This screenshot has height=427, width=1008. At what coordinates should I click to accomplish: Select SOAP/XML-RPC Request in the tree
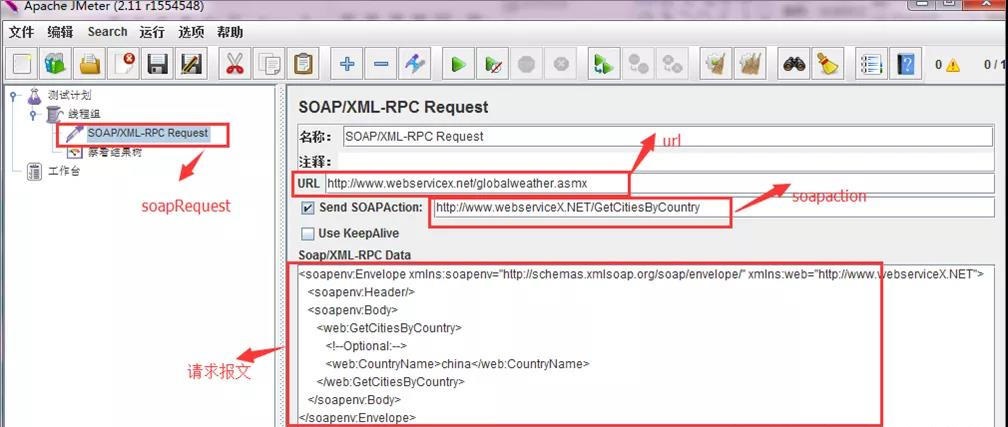(x=148, y=133)
